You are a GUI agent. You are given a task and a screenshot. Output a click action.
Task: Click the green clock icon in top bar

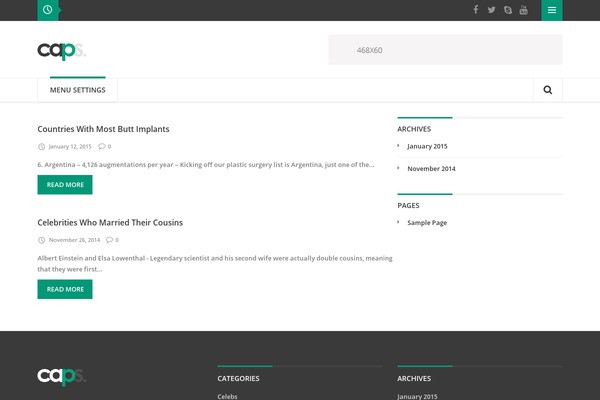[x=48, y=10]
